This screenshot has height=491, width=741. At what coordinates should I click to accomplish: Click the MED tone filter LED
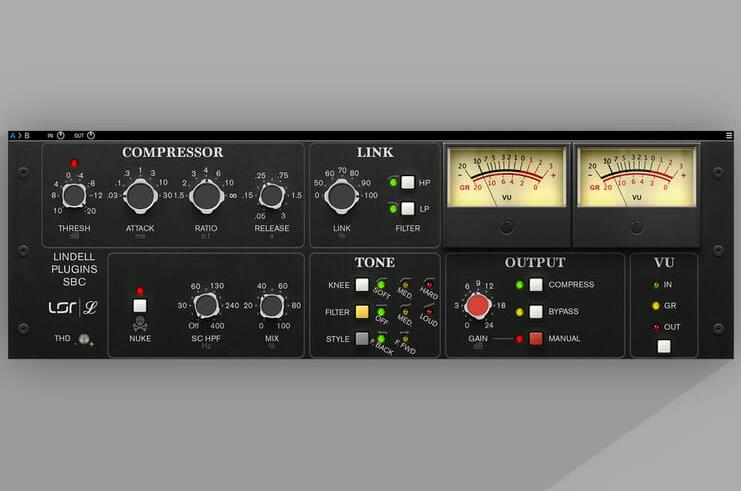tap(405, 312)
